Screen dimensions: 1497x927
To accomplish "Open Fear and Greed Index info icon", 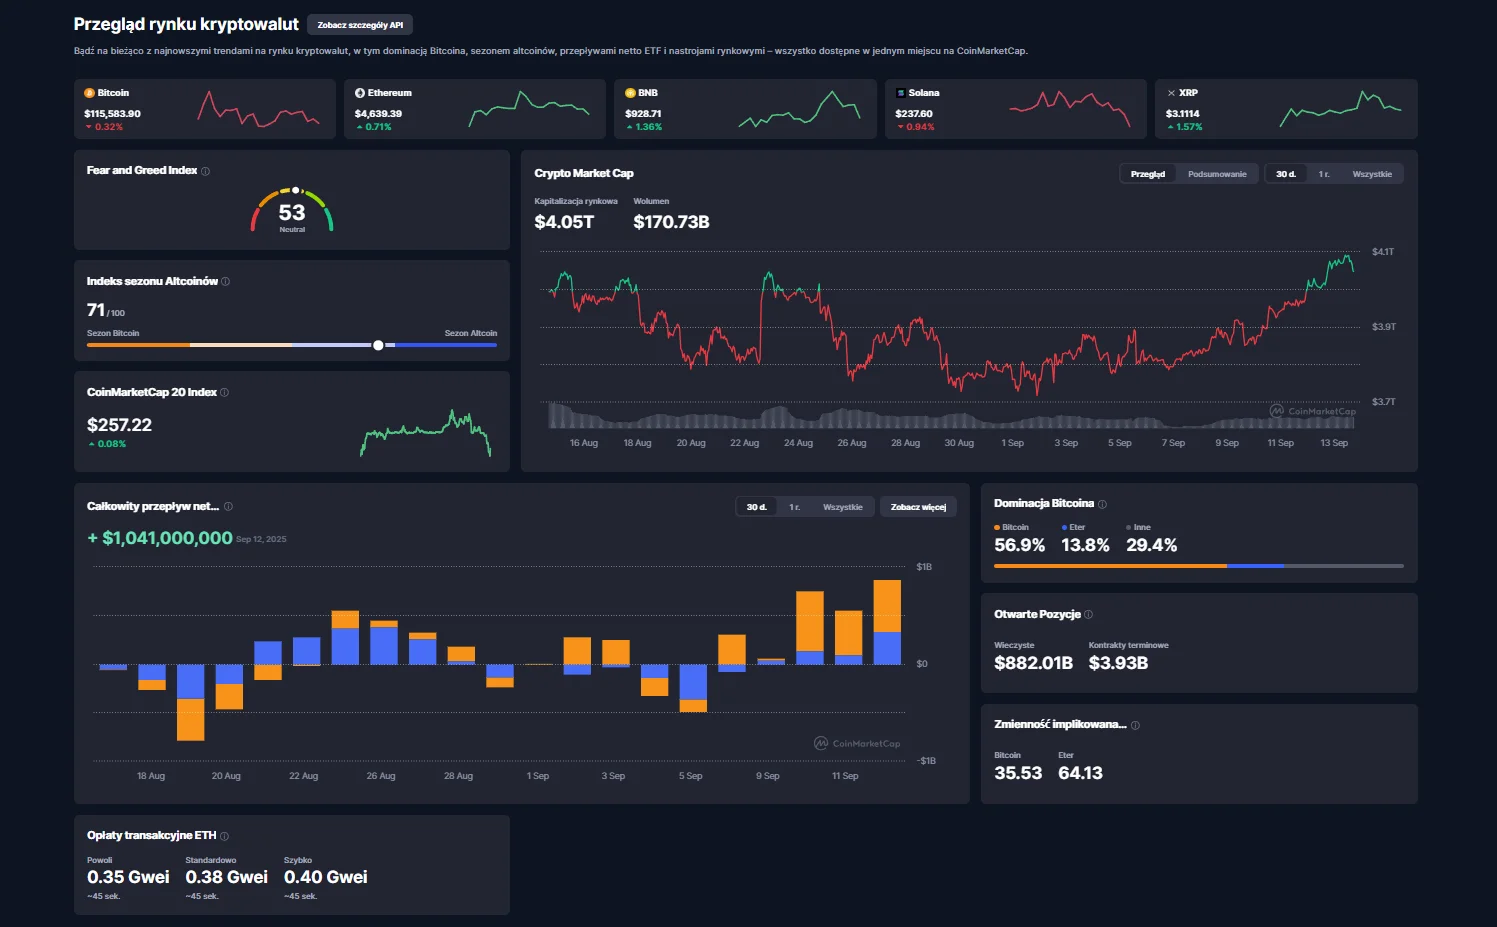I will (206, 171).
